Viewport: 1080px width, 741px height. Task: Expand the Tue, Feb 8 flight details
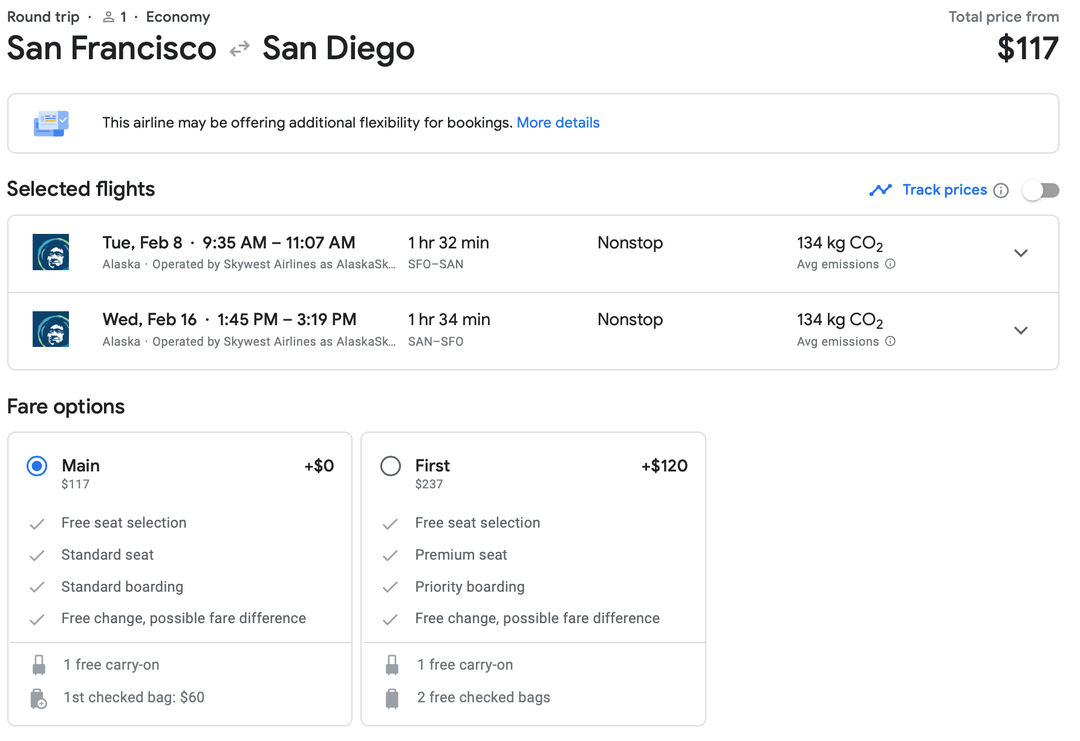coord(1021,253)
